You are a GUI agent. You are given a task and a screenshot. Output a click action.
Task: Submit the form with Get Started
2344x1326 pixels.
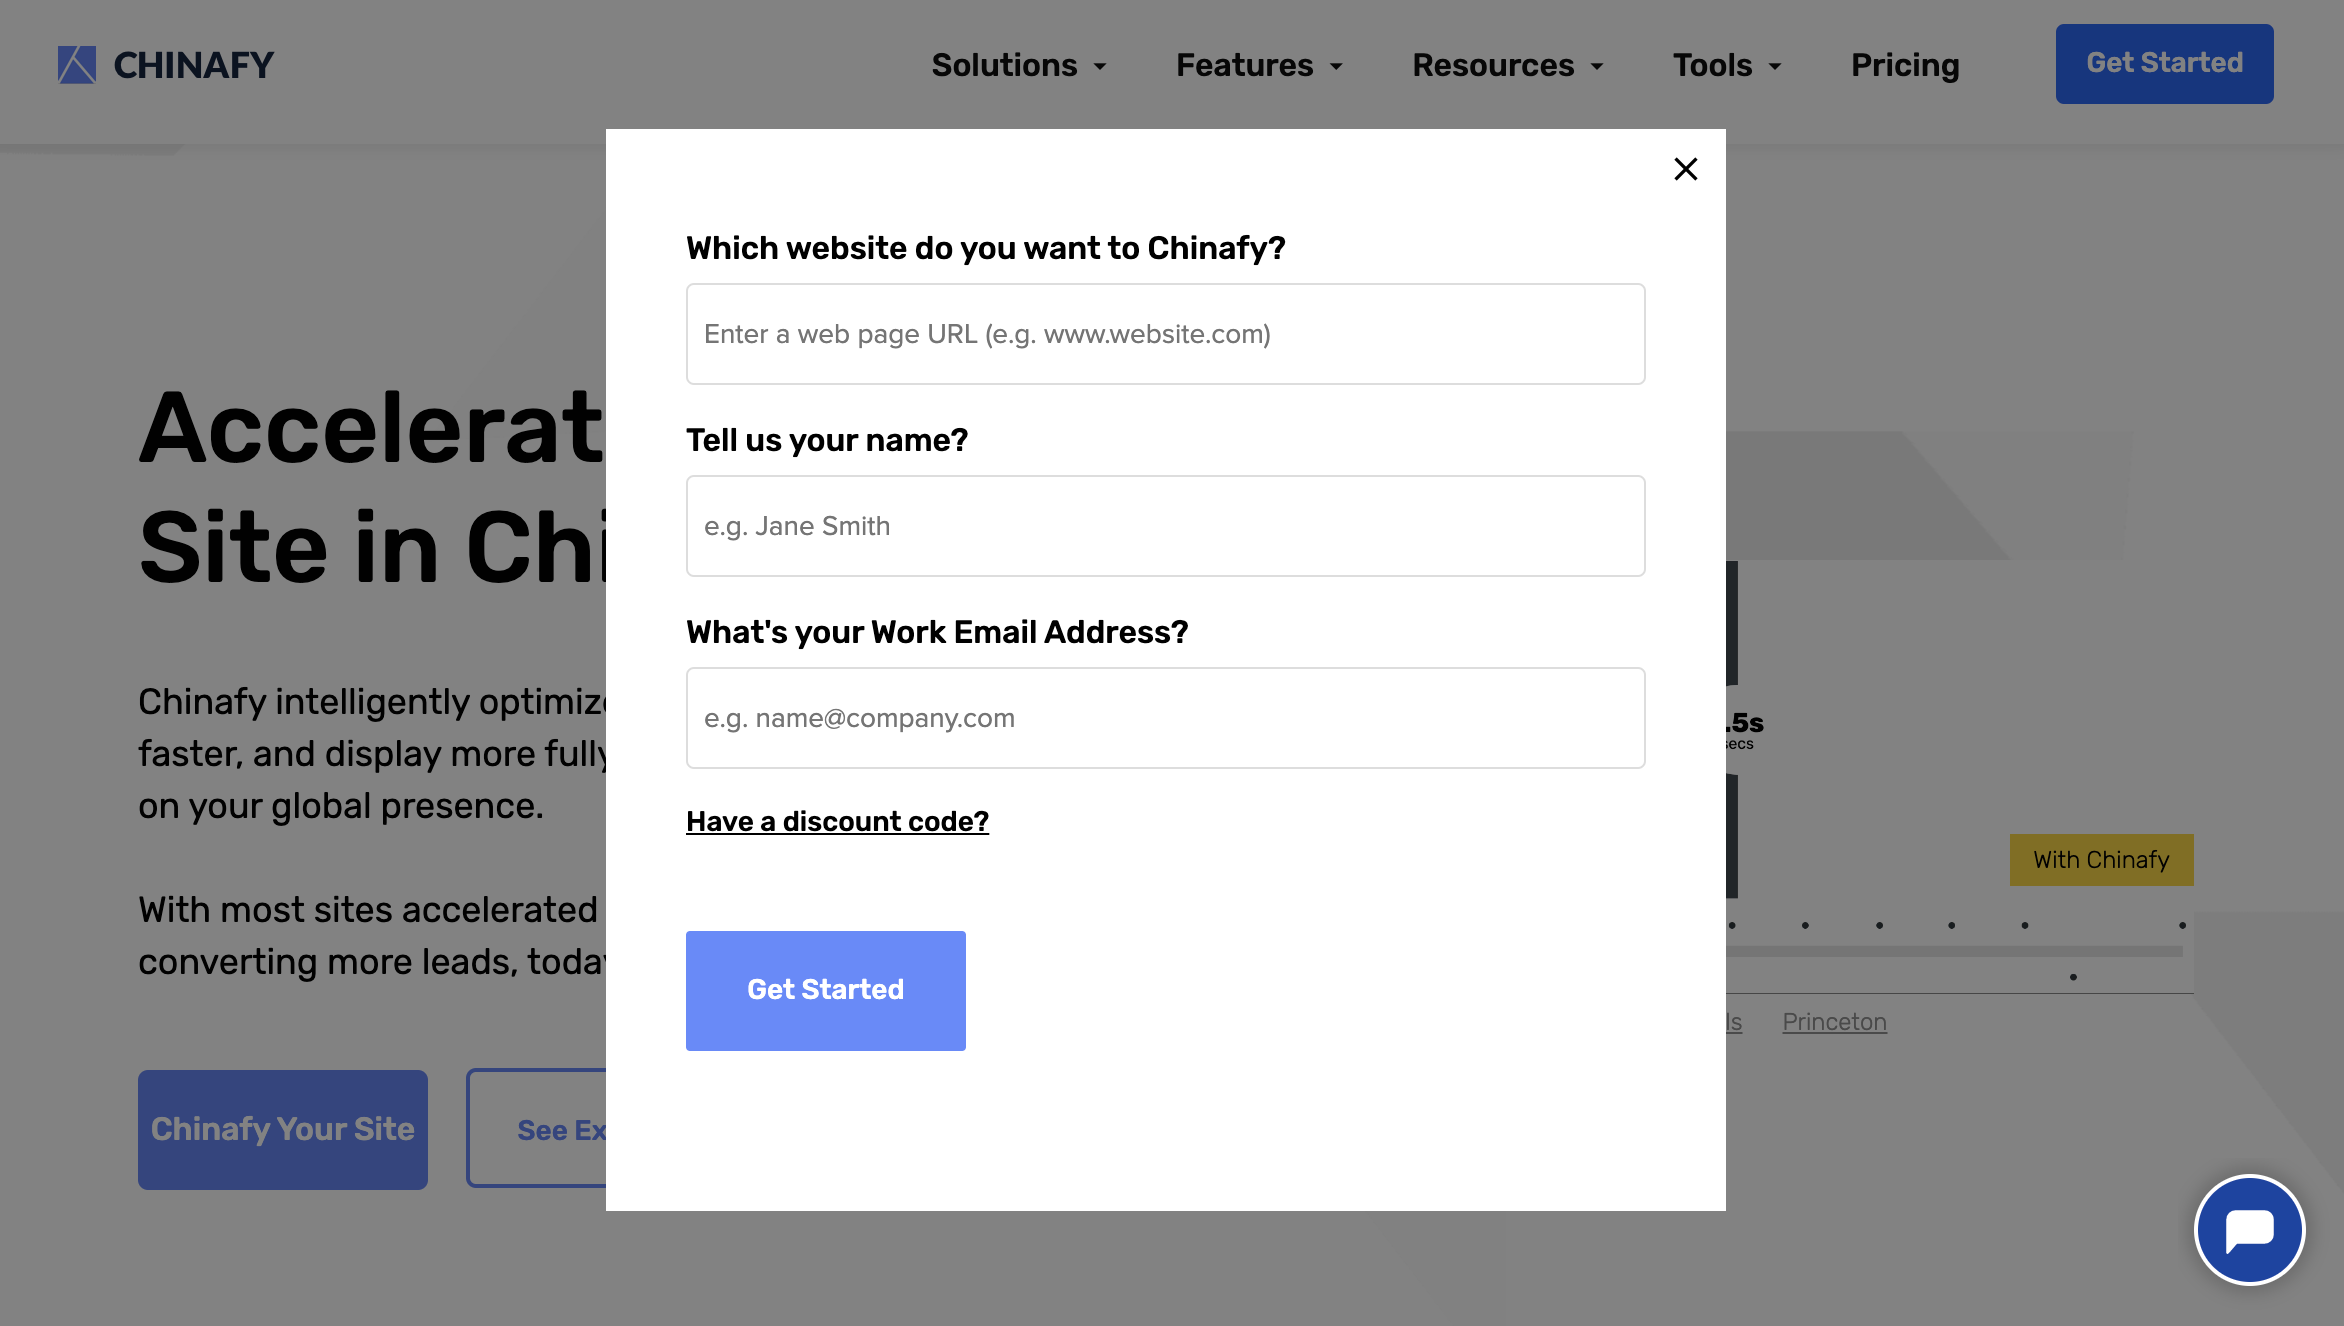click(x=825, y=990)
